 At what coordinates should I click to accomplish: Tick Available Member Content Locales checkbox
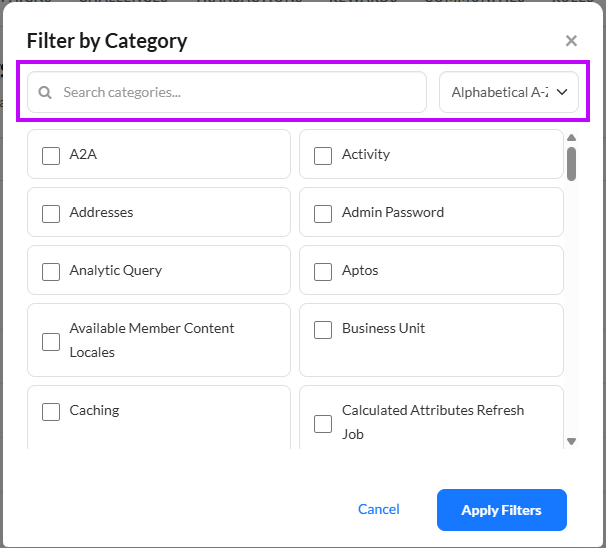[x=51, y=341]
